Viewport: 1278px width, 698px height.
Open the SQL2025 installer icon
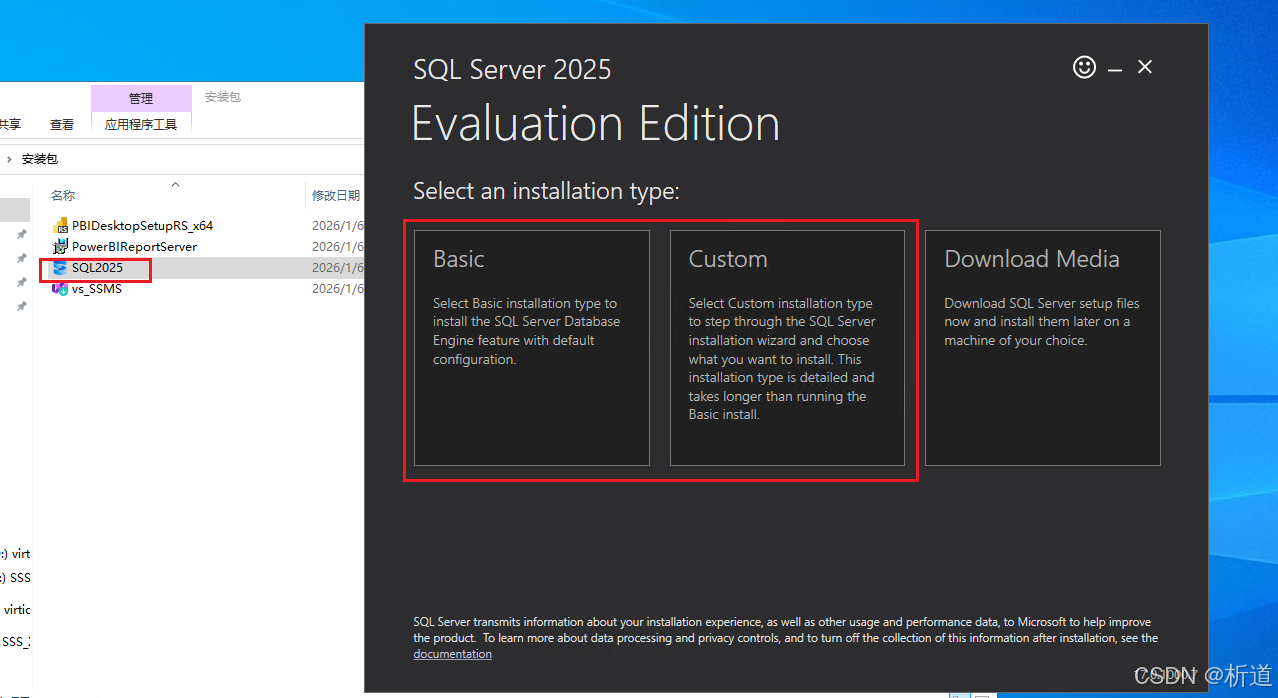click(x=60, y=268)
